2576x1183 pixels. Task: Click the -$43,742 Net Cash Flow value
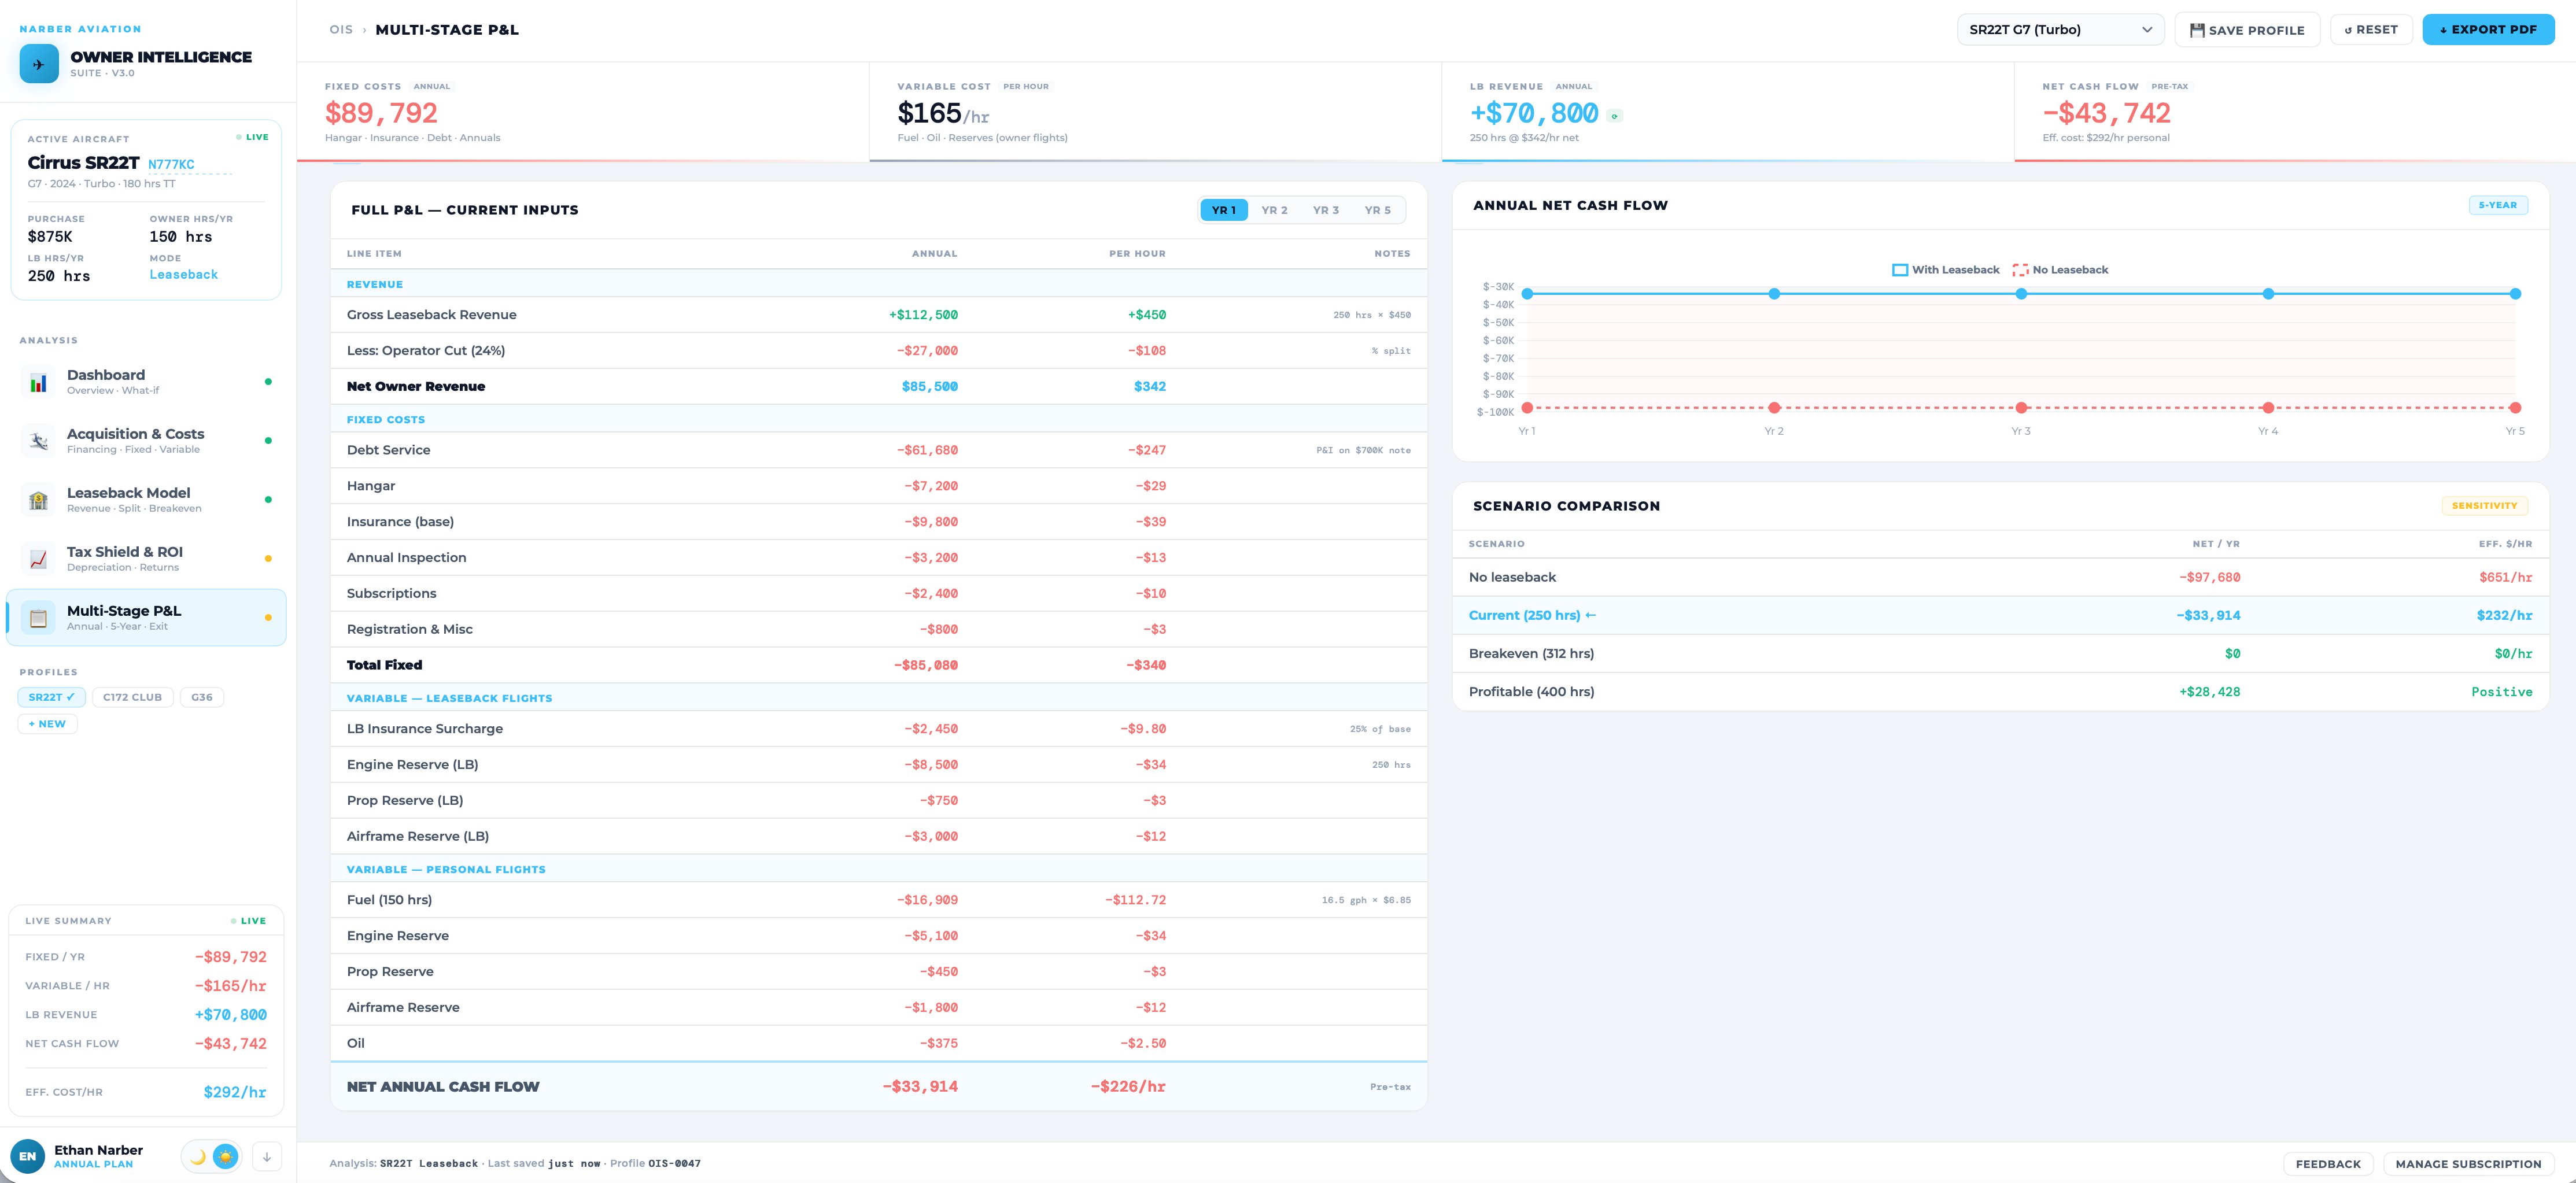pos(2106,113)
